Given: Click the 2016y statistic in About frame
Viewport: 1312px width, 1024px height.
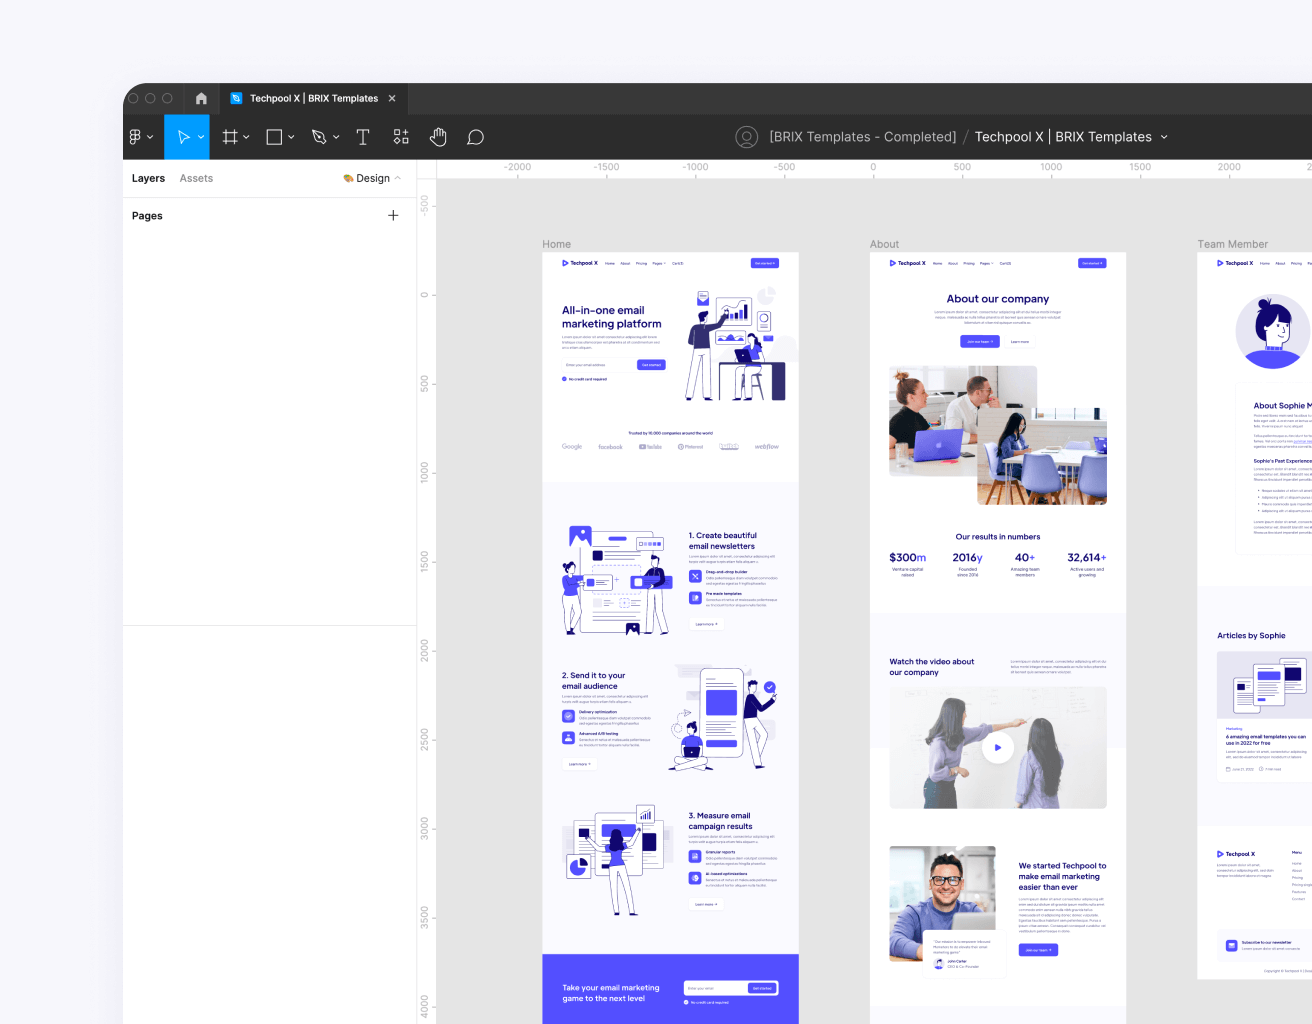Looking at the screenshot, I should (968, 558).
